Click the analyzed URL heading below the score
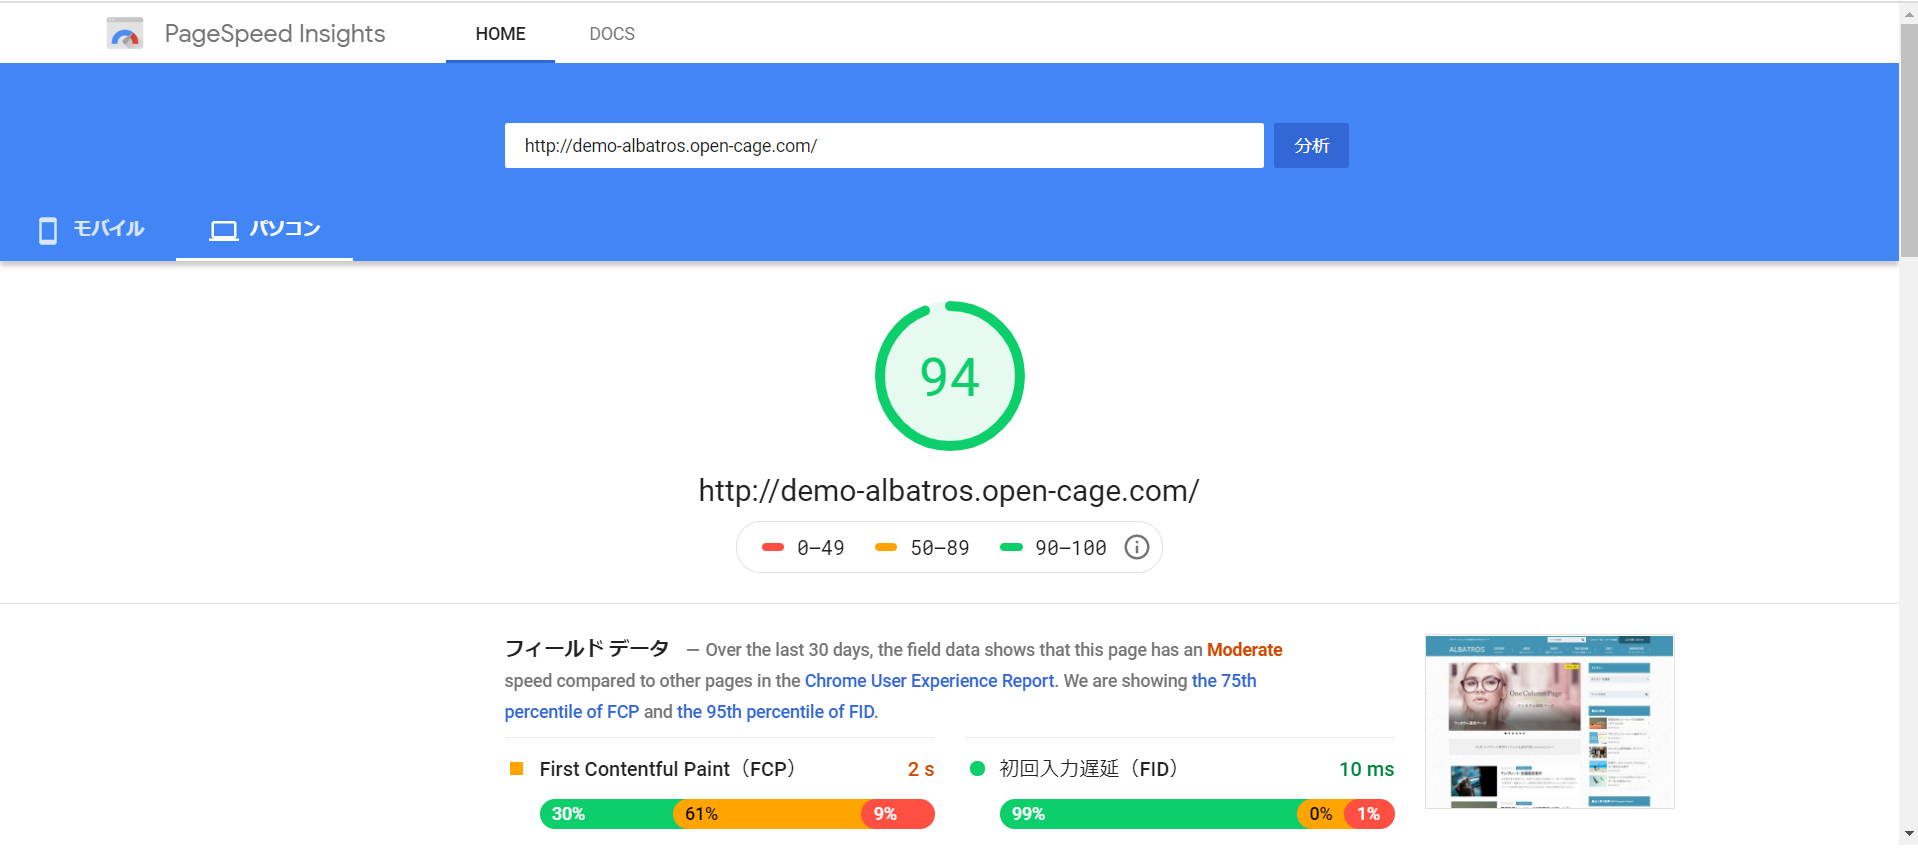 [x=949, y=491]
